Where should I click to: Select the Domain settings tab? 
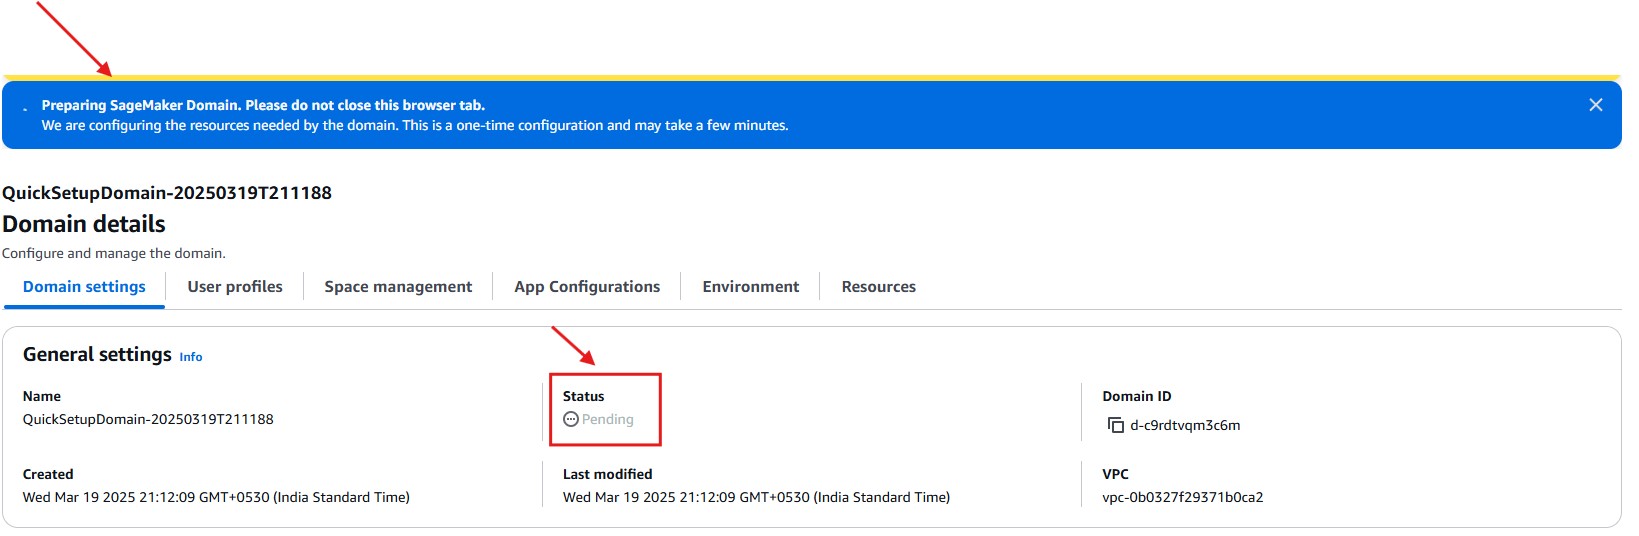(84, 287)
